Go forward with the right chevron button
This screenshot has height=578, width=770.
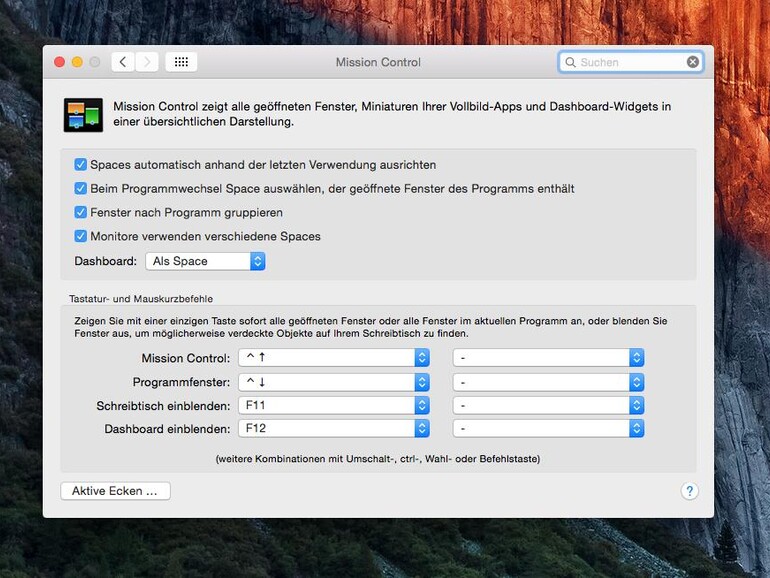click(x=147, y=62)
